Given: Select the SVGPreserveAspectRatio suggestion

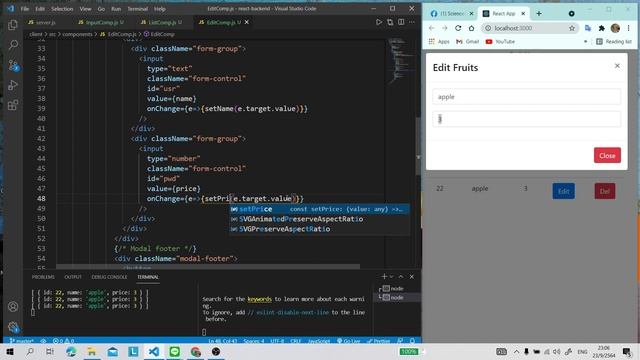Looking at the screenshot, I should point(320,229).
